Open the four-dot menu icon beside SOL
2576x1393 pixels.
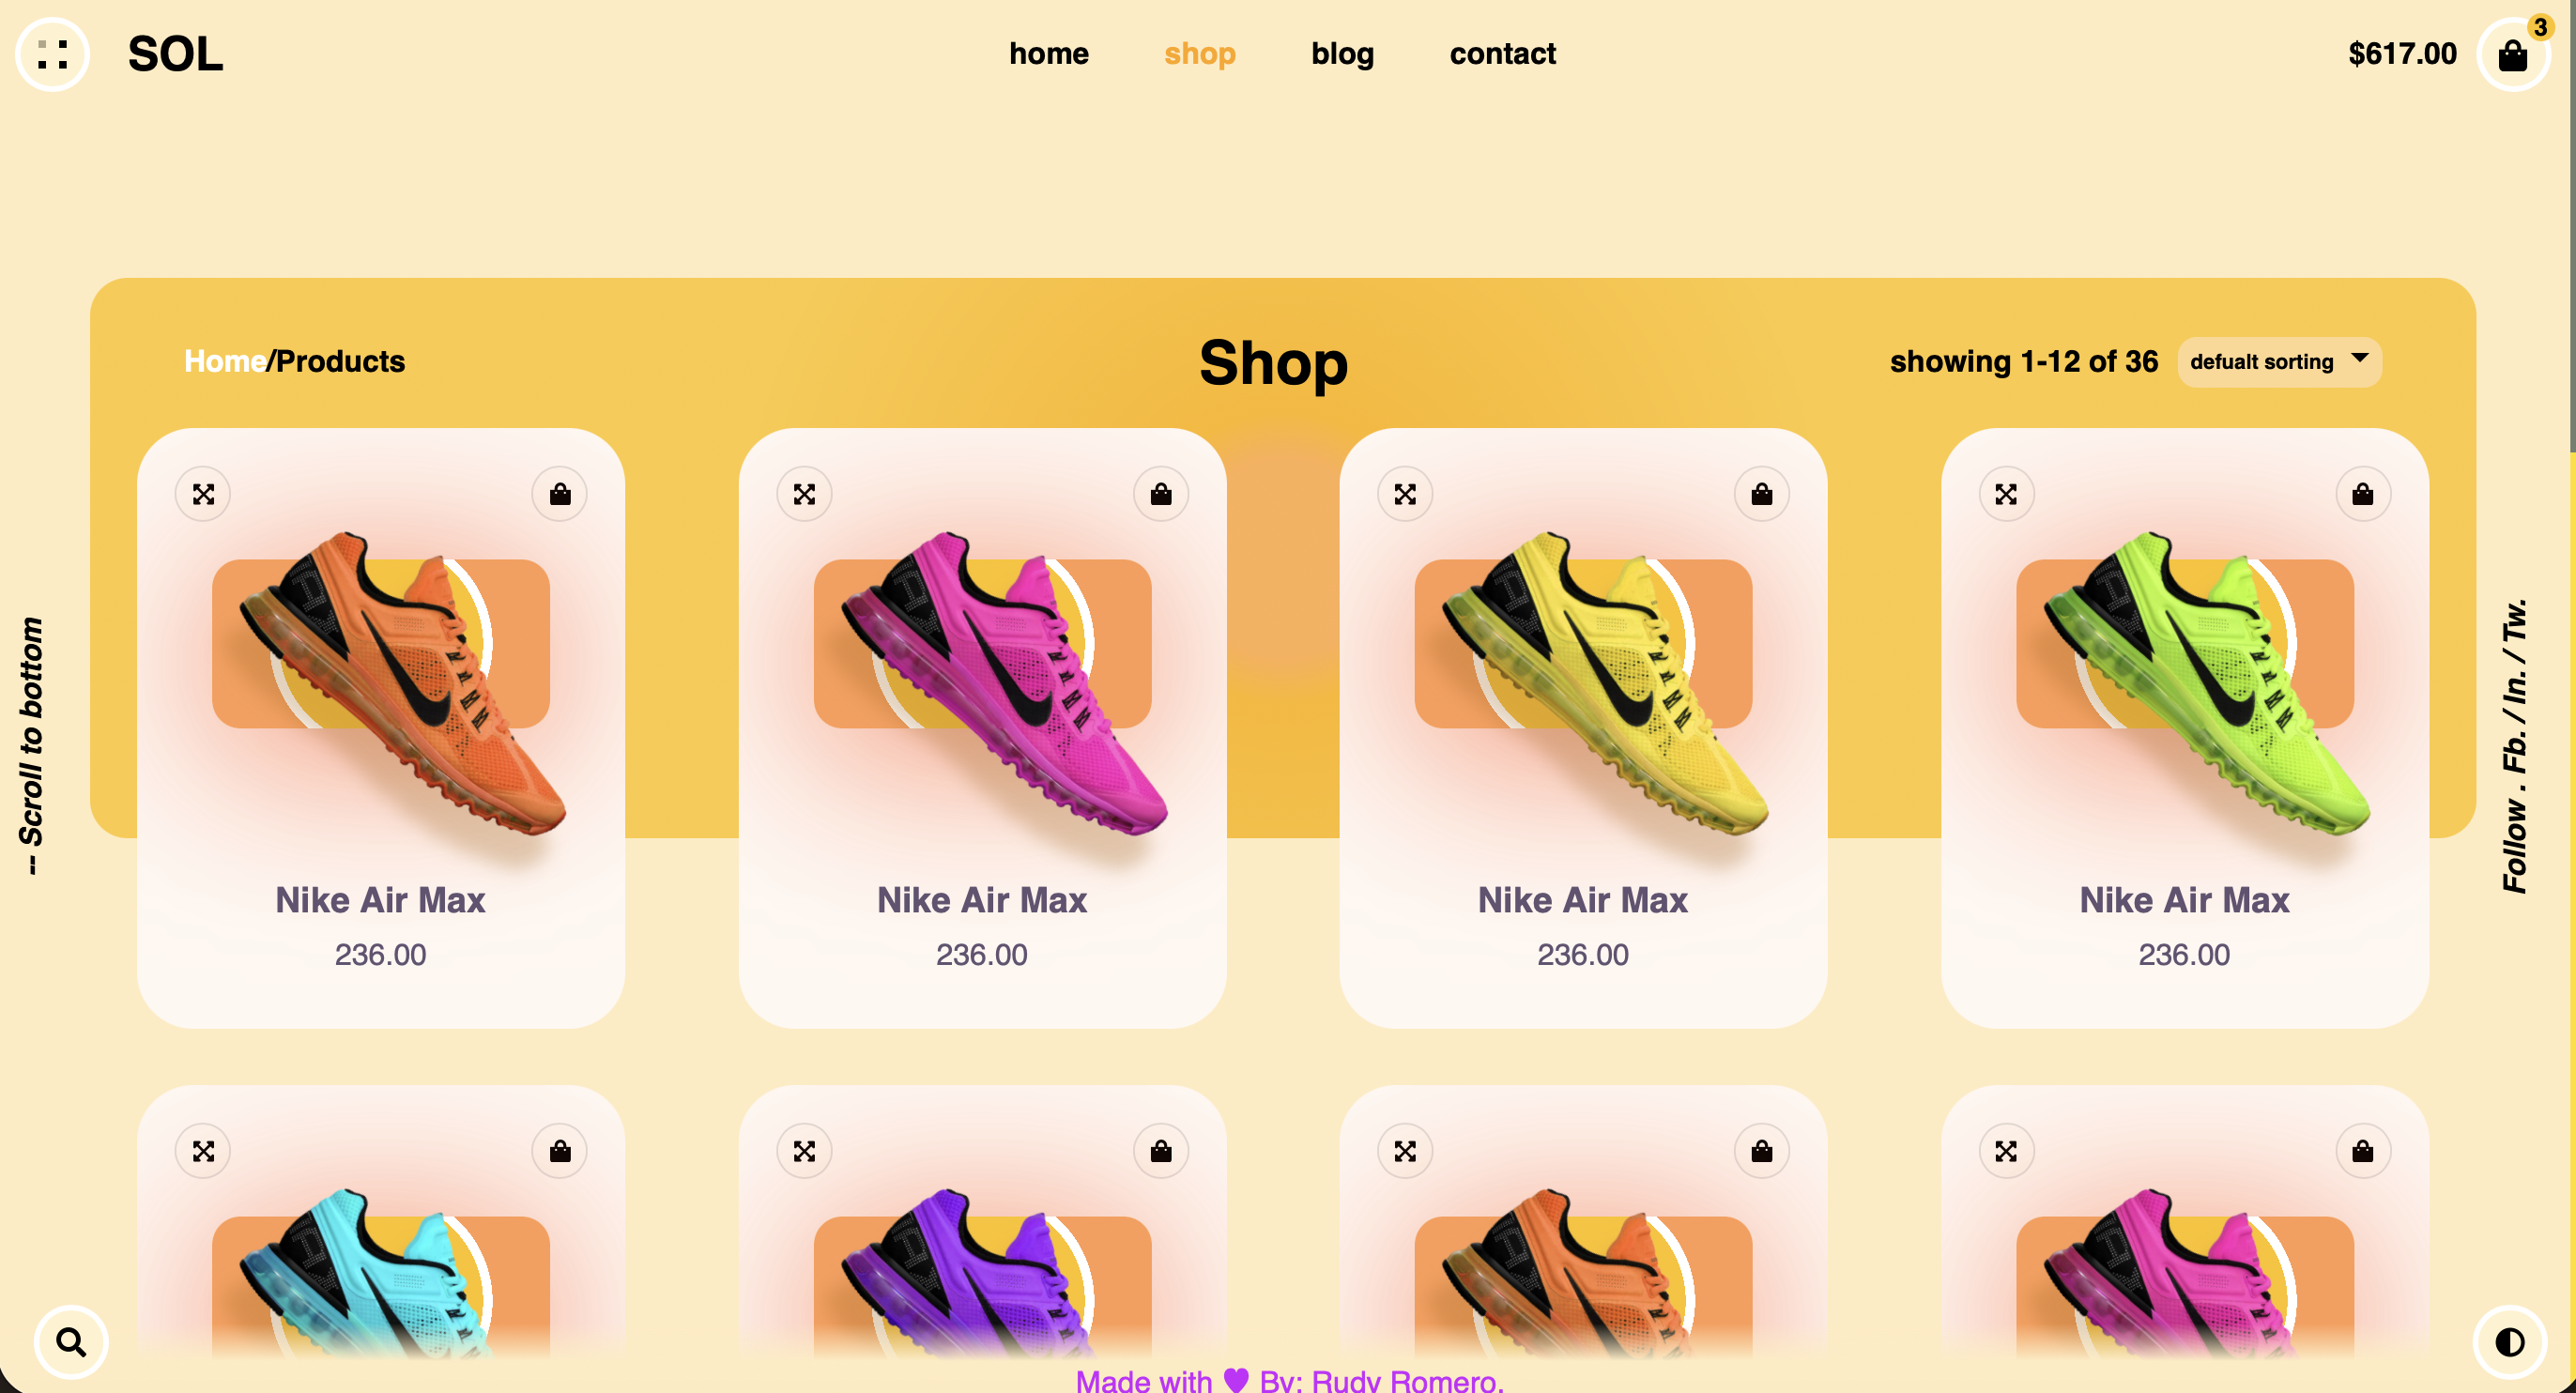click(52, 54)
